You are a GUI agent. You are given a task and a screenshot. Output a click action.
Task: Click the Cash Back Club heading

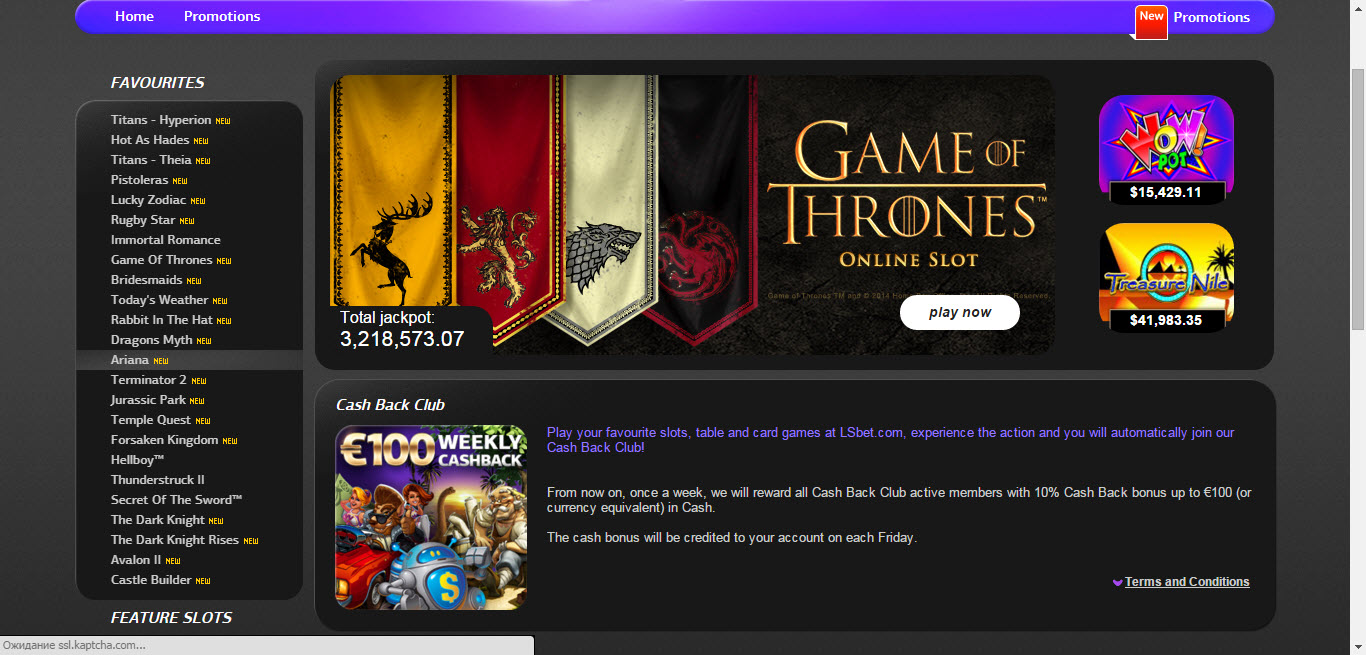pos(391,405)
